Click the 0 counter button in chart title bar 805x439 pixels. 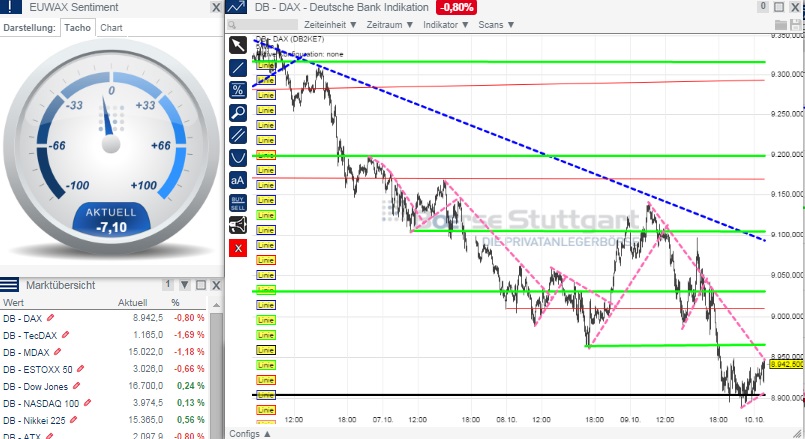(763, 7)
